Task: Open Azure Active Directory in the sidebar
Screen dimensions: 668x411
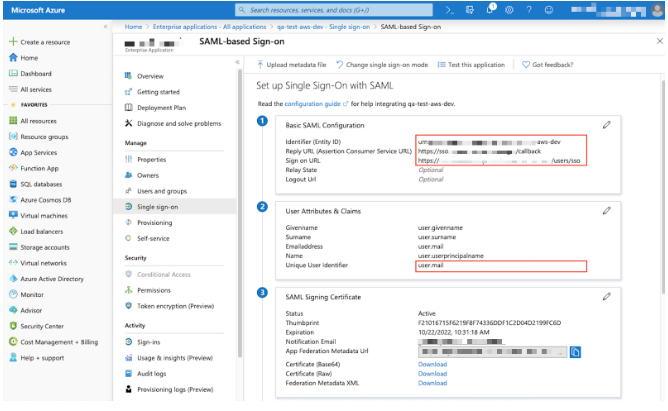Action: [52, 277]
